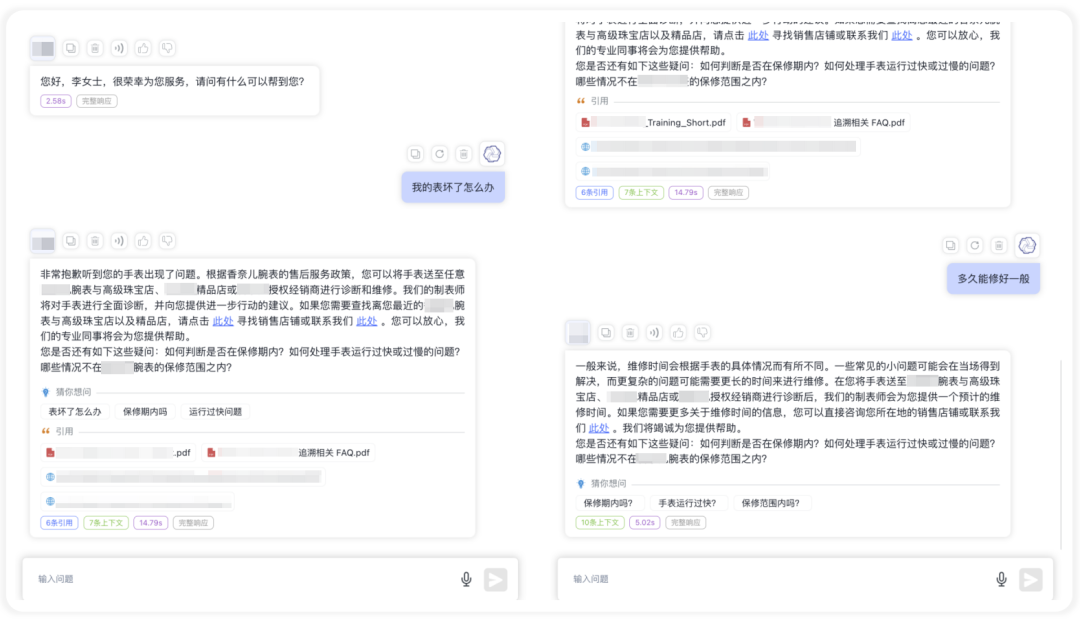Open 追溯相关 FAQ.pdf citation in left panel
Screen dimensions: 1080x620
pyautogui.click(x=288, y=453)
